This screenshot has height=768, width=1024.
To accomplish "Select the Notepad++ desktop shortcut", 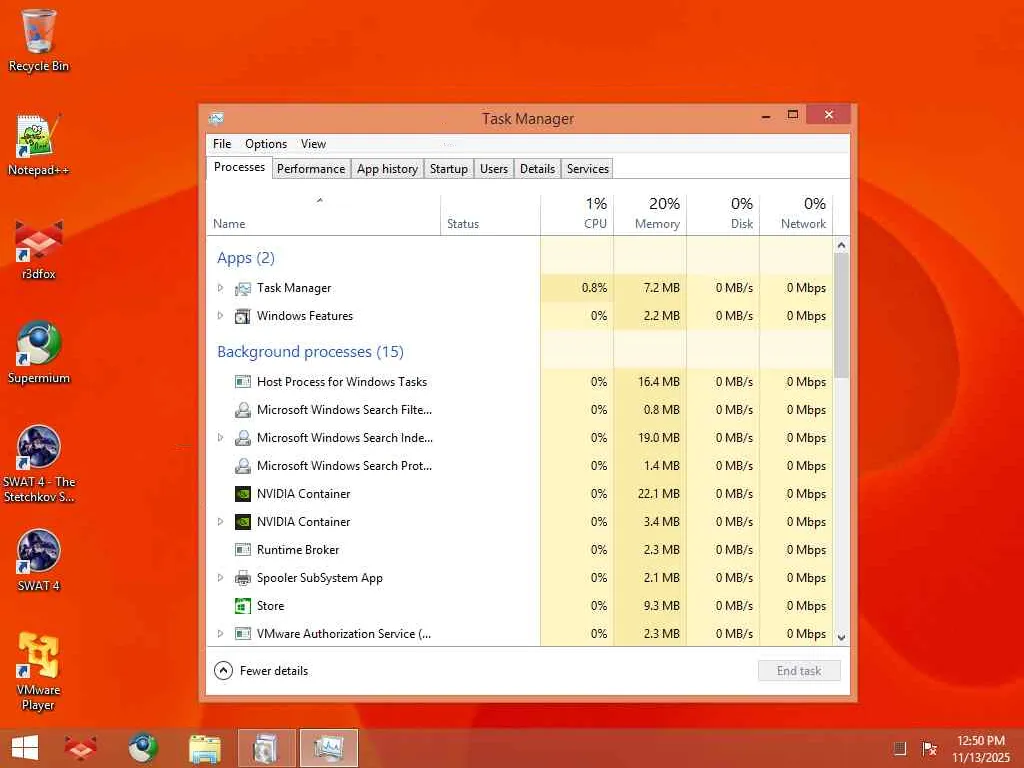I will pos(39,144).
